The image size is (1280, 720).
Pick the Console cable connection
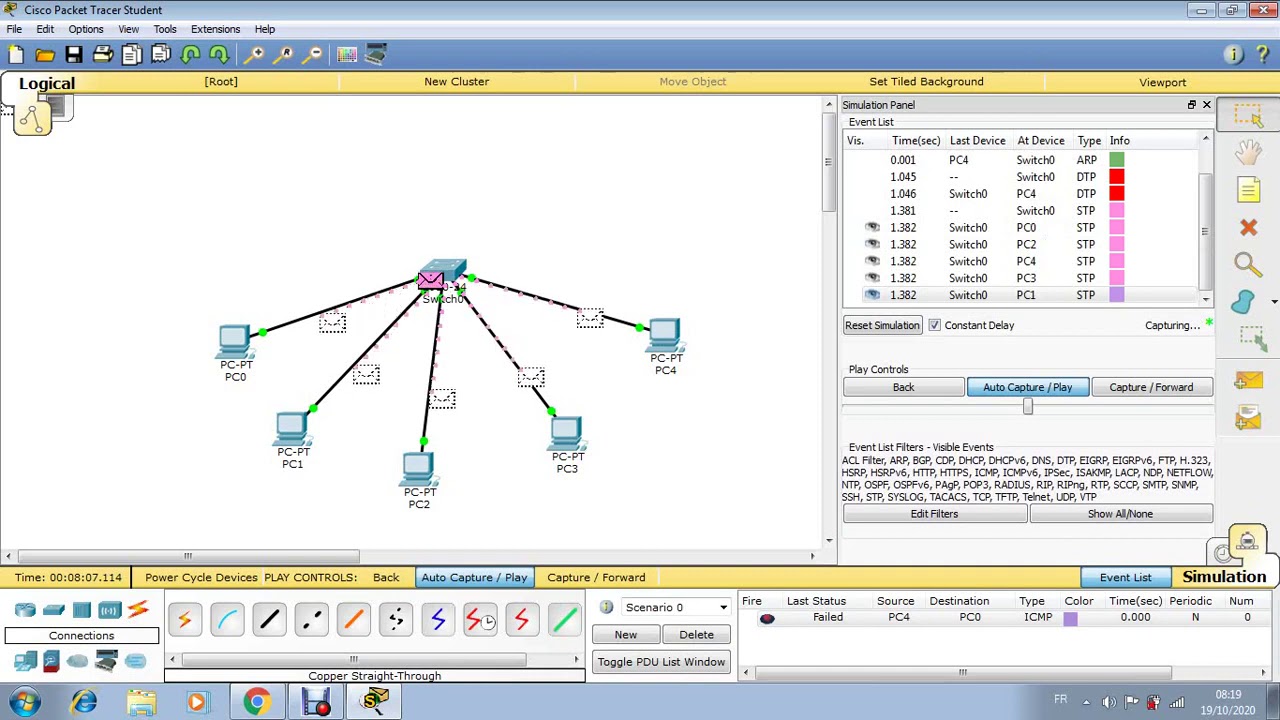click(x=227, y=621)
